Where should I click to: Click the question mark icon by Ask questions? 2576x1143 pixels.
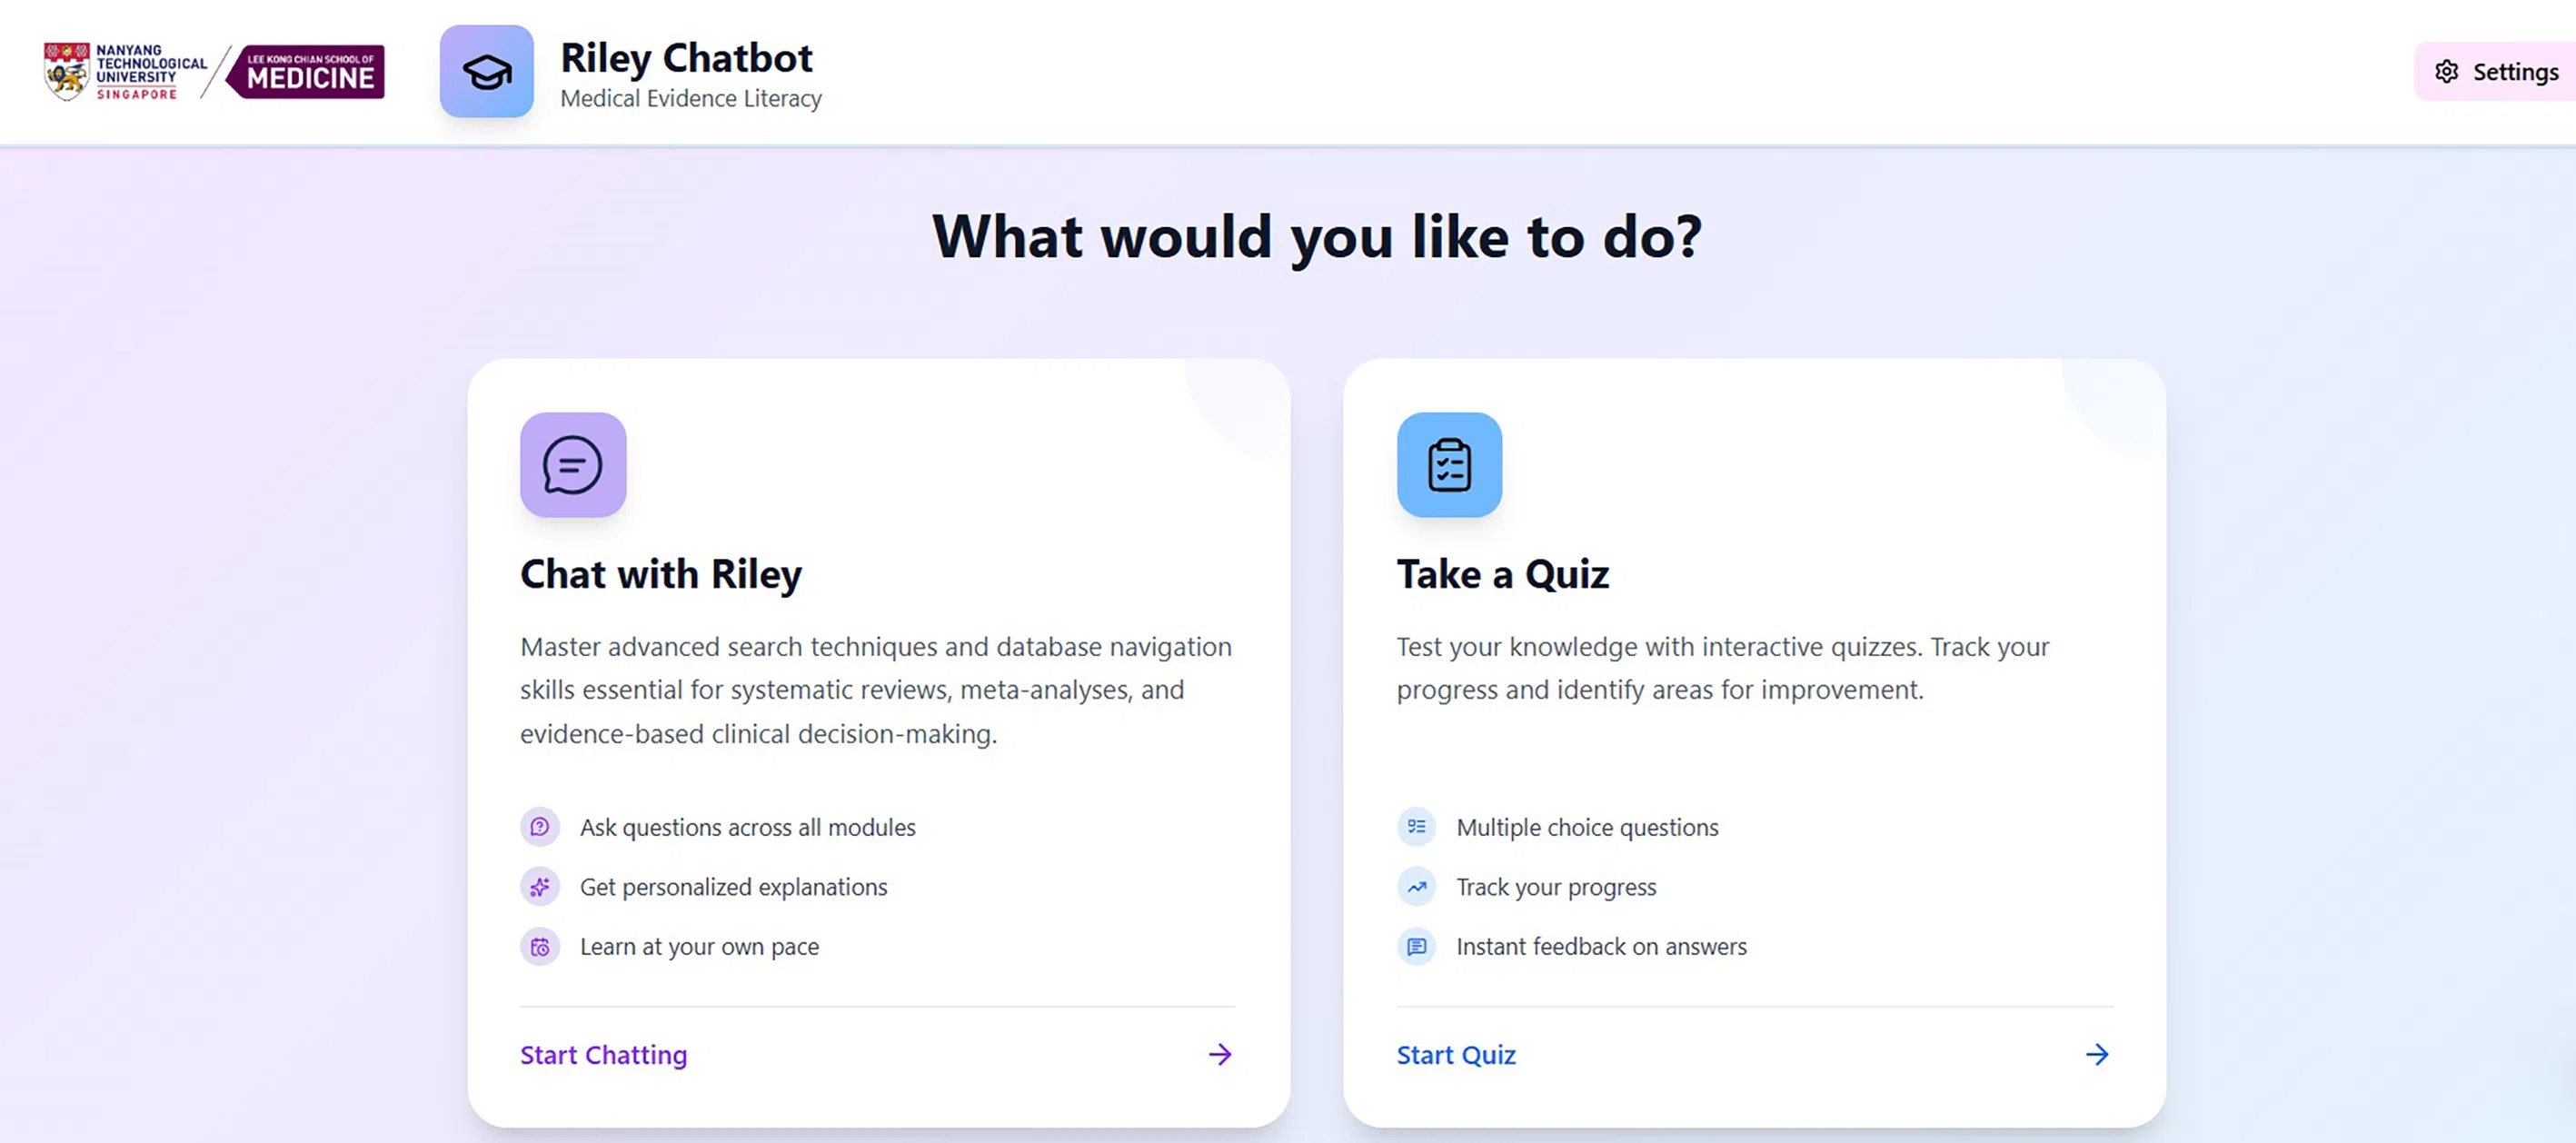click(540, 827)
